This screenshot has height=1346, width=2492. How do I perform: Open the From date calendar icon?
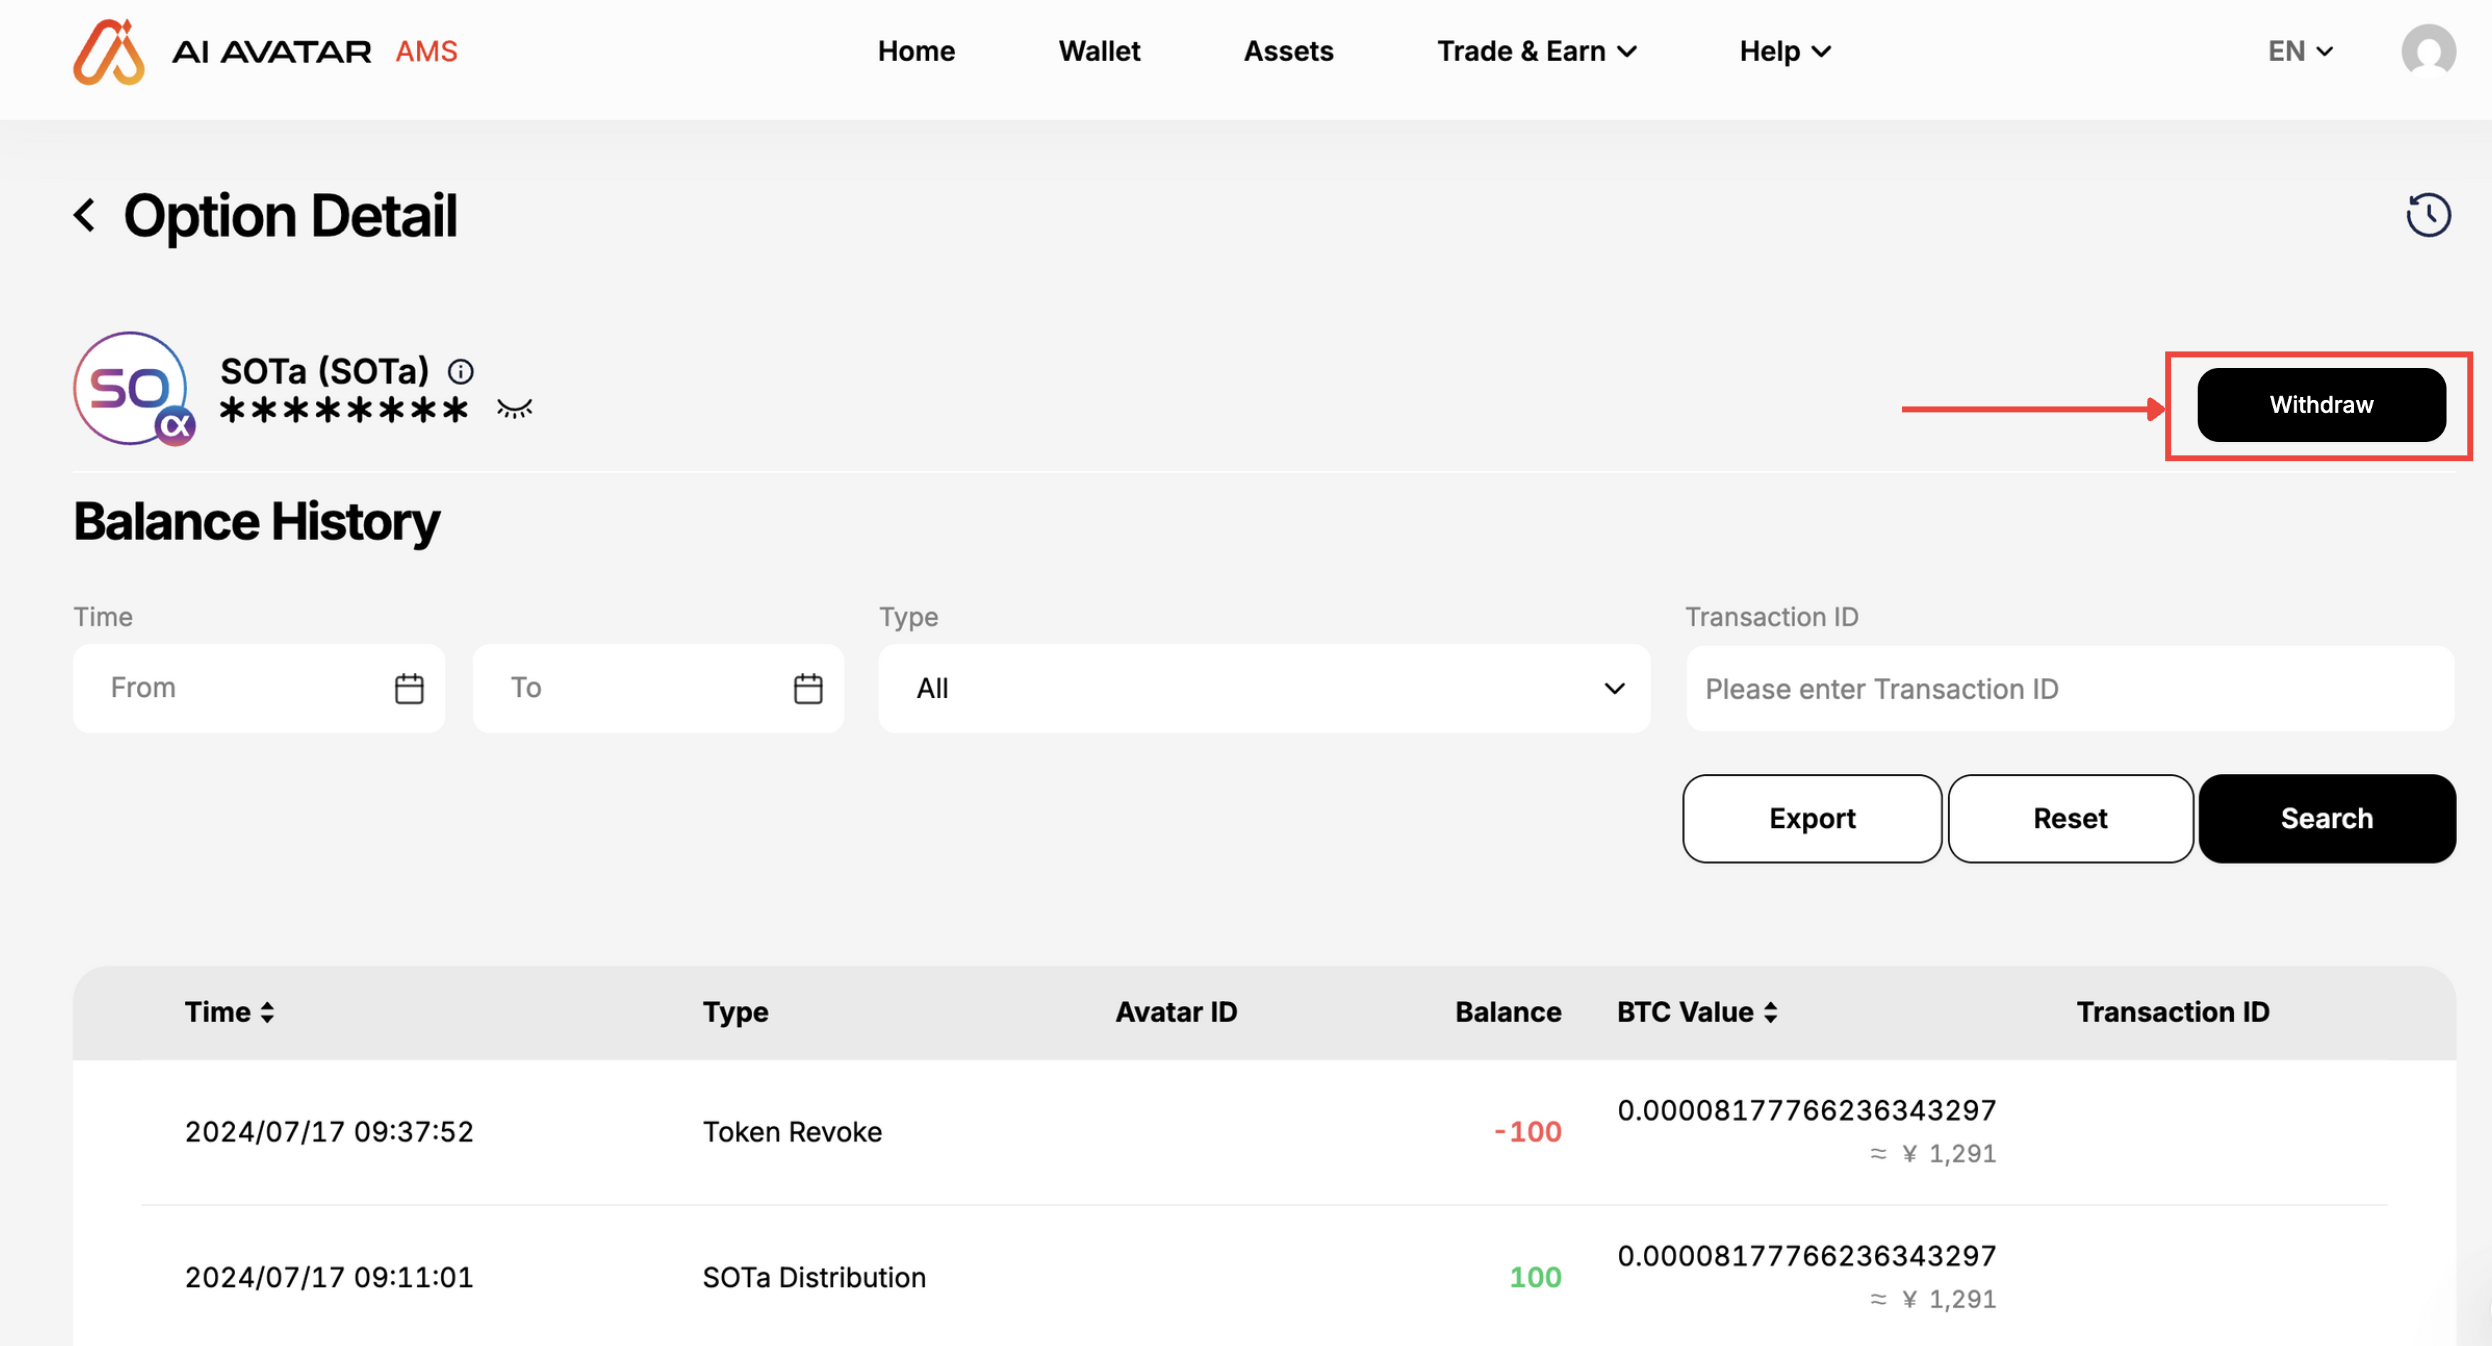409,688
